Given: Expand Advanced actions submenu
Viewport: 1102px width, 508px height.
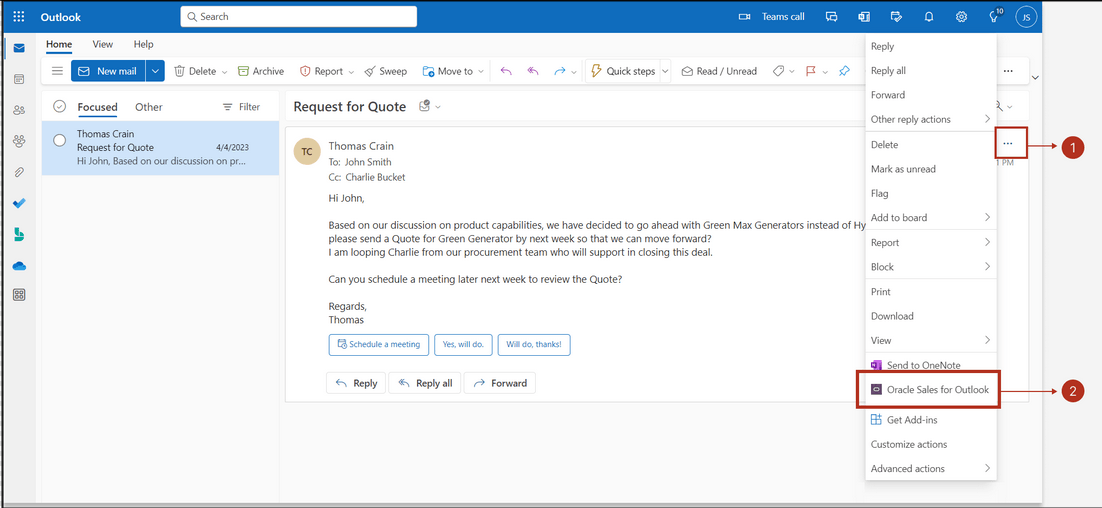Looking at the screenshot, I should click(931, 468).
